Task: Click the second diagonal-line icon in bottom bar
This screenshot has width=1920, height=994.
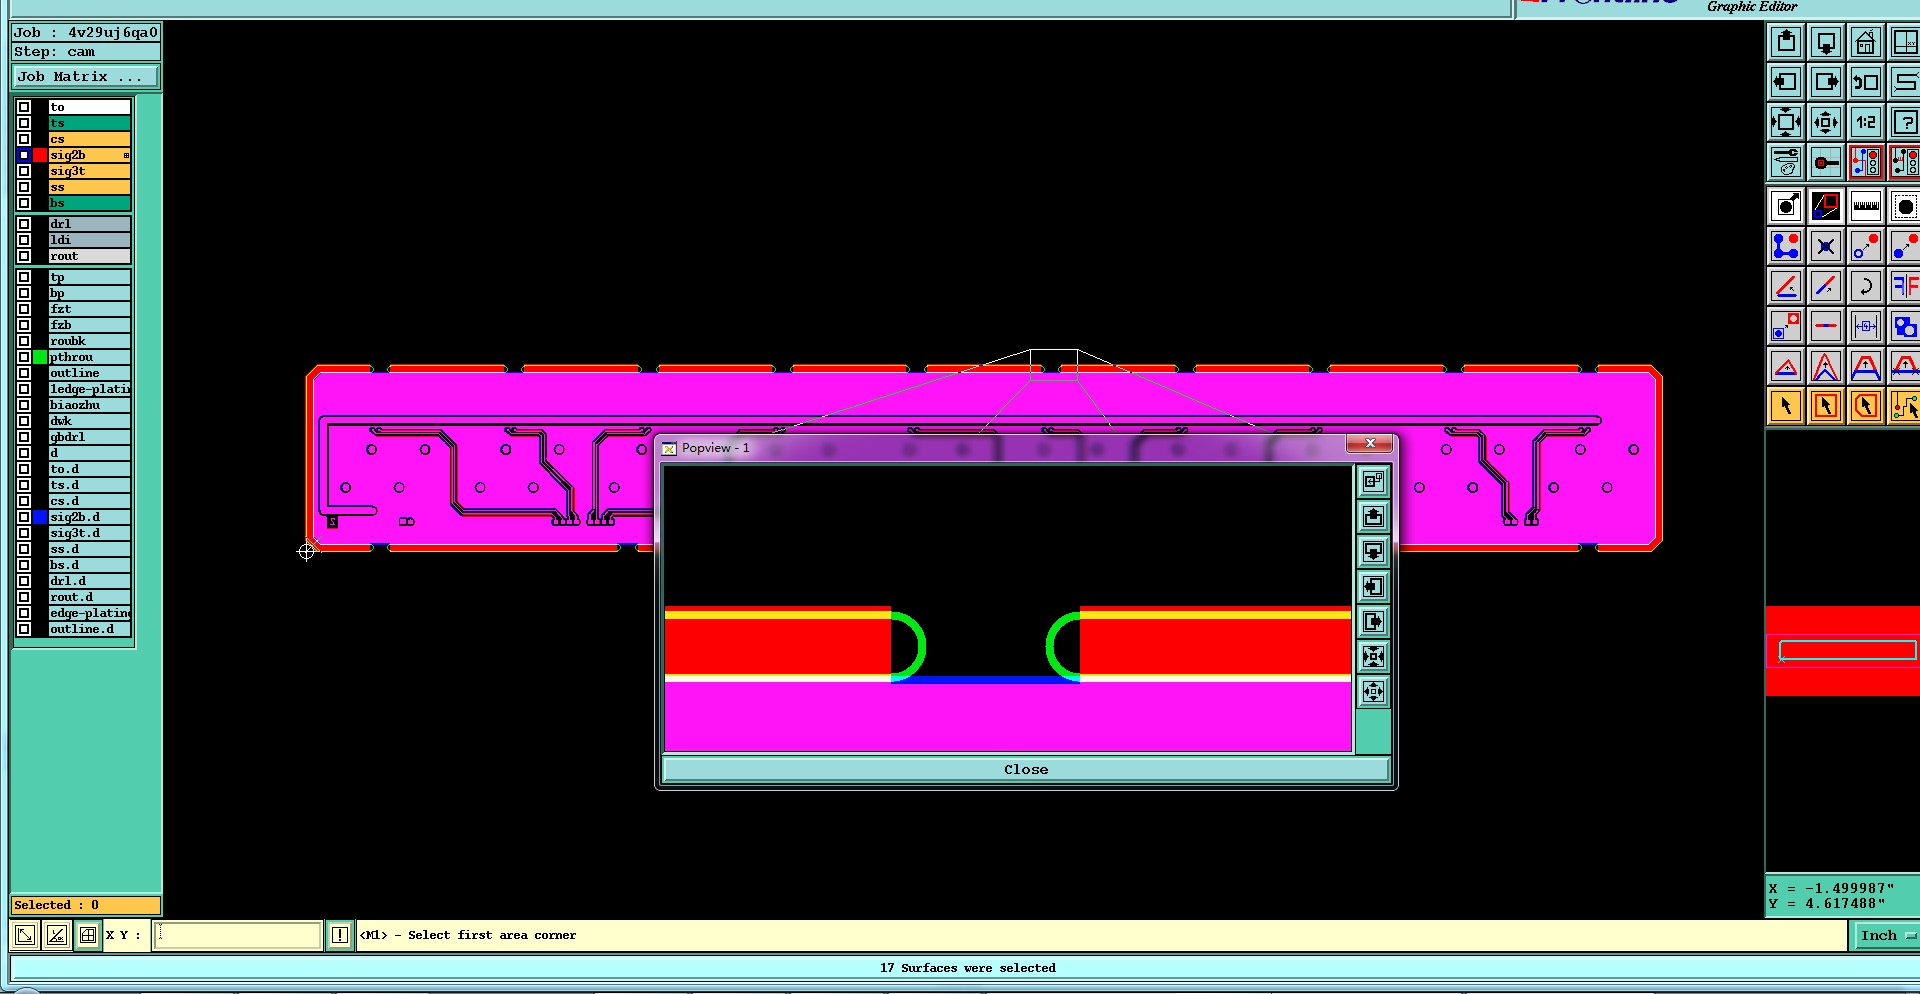Action: coord(57,935)
